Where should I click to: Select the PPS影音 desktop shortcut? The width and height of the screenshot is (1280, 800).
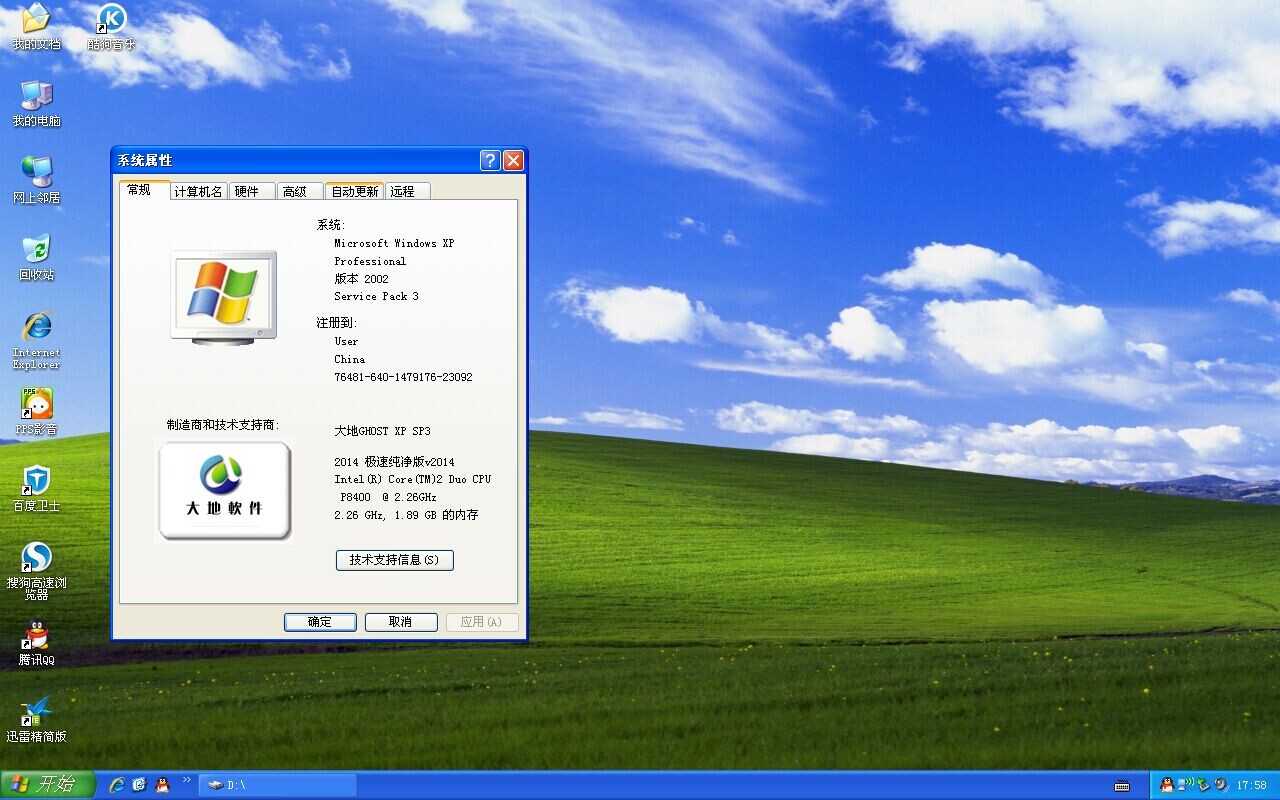pyautogui.click(x=36, y=411)
